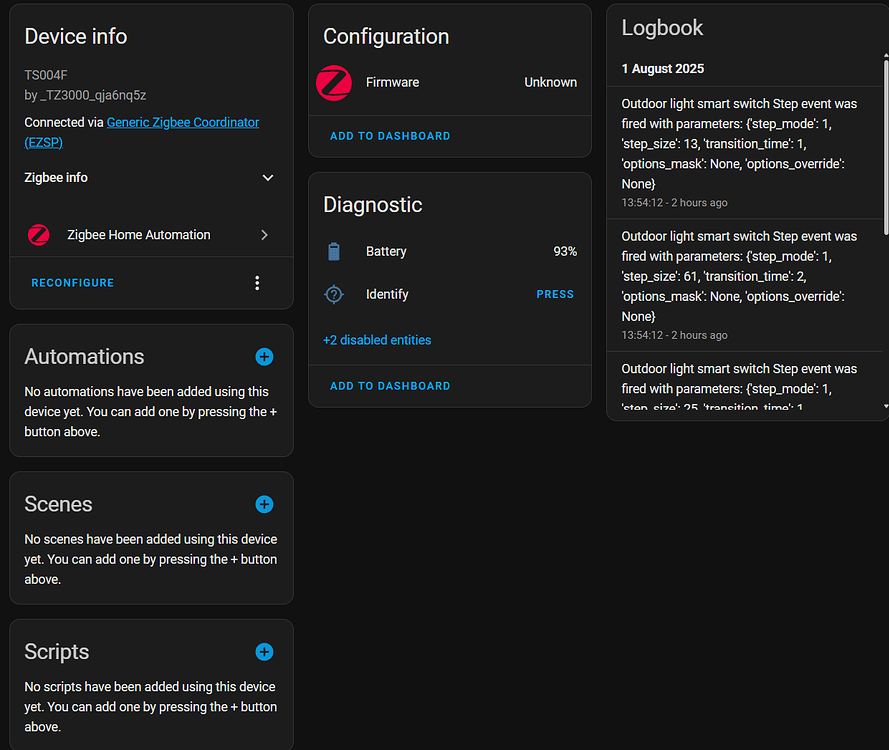
Task: Expand the Zigbee Home Automation integration entry
Action: coord(266,235)
